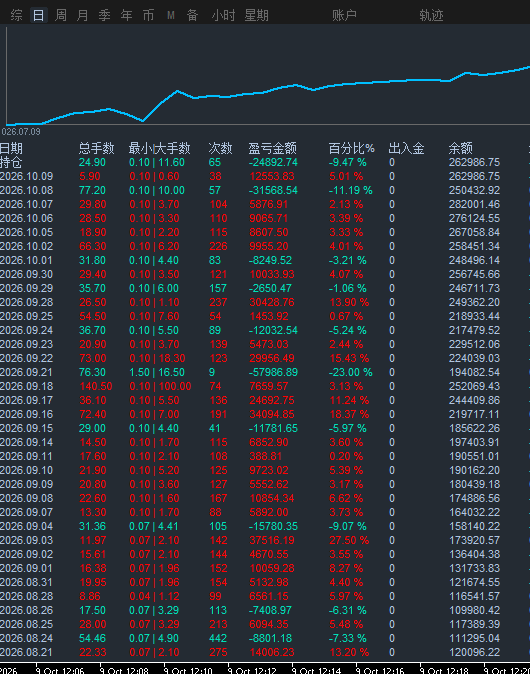Open the 周 weekly tab
Viewport: 530px width, 674px height.
coord(61,15)
